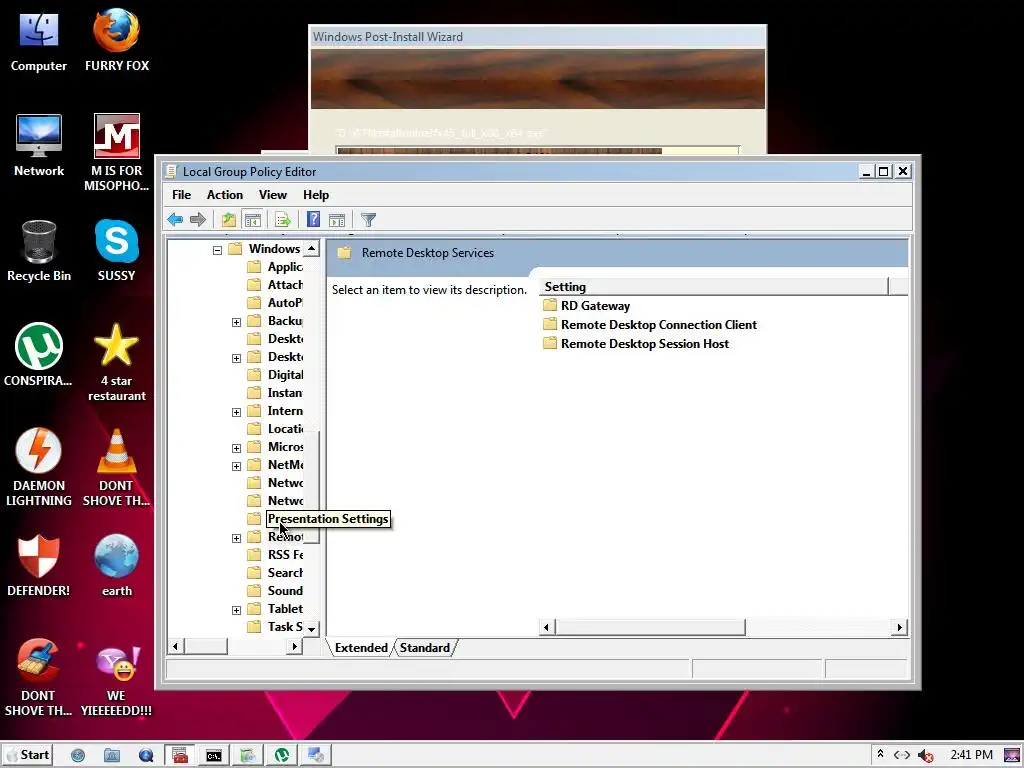Open the Computer desktop icon
Image resolution: width=1024 pixels, height=768 pixels.
coord(39,40)
